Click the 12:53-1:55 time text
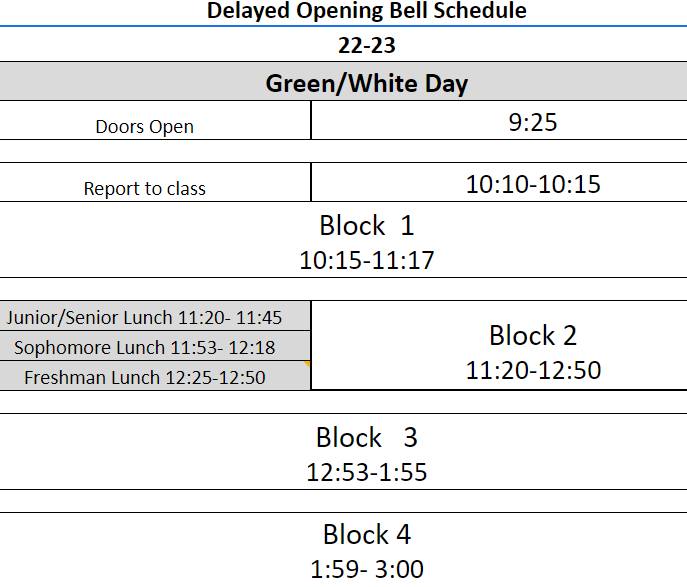This screenshot has height=587, width=687. coord(366,472)
